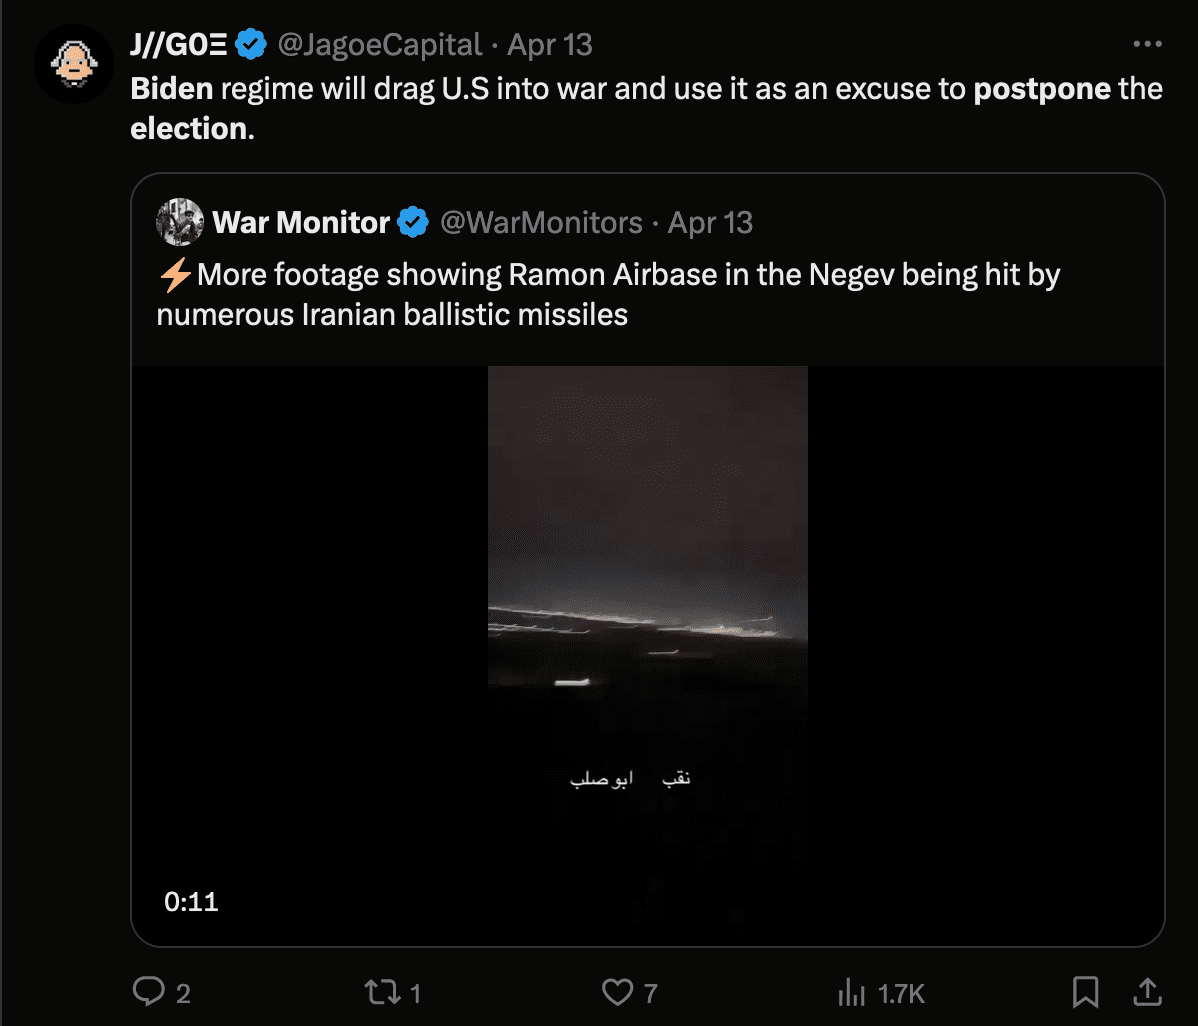Screen dimensions: 1198x1026
Task: Open view analytics bar chart icon
Action: (850, 992)
